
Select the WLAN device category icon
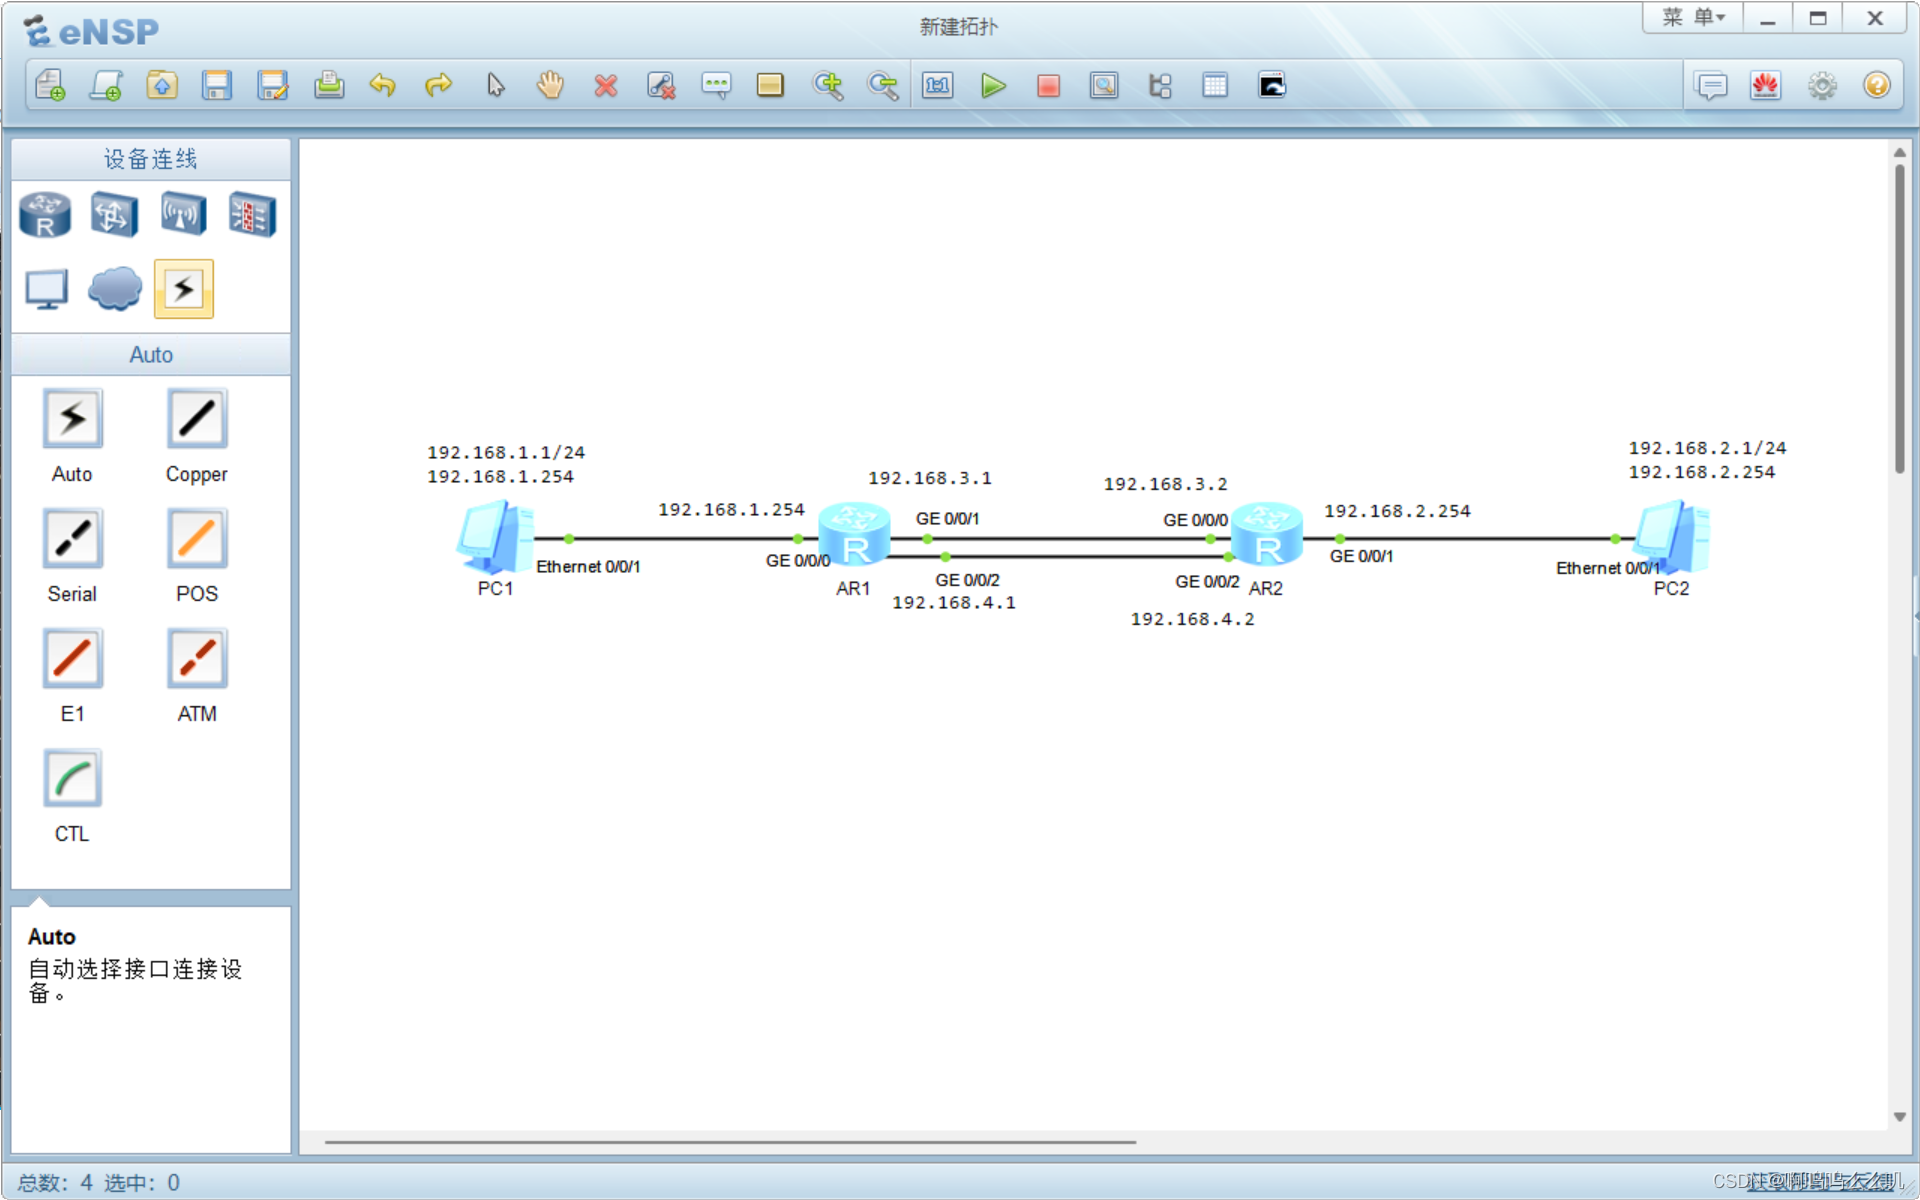click(183, 214)
